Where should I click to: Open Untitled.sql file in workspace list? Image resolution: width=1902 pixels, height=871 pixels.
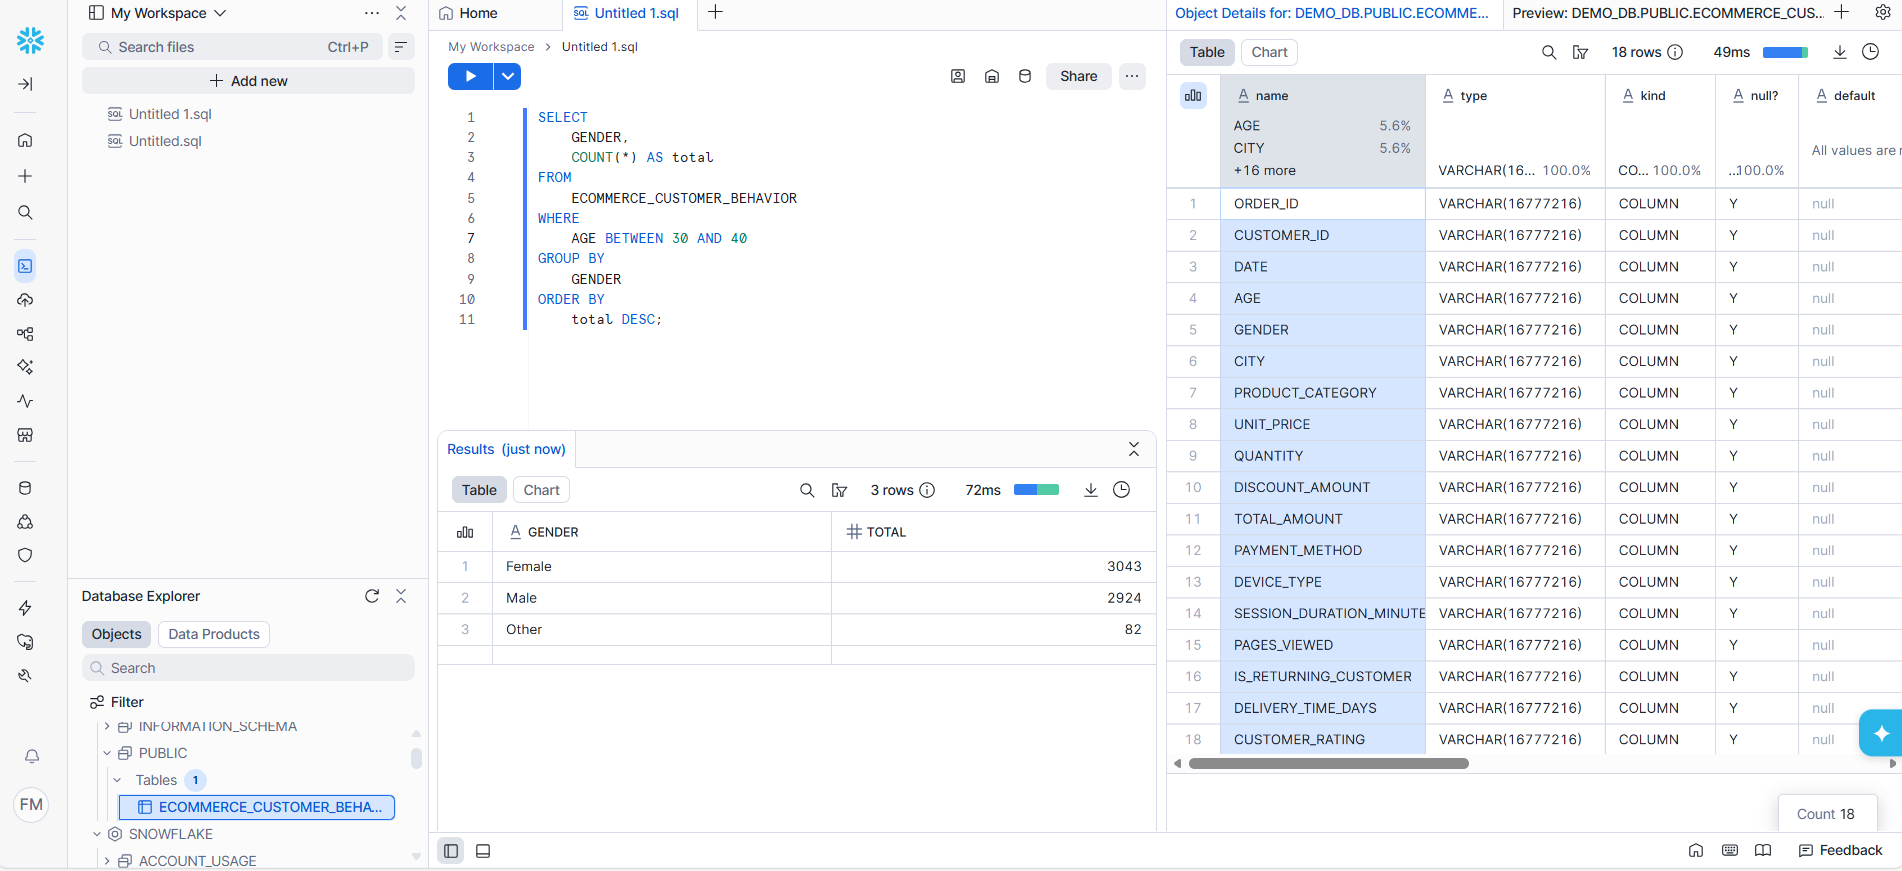pos(165,141)
